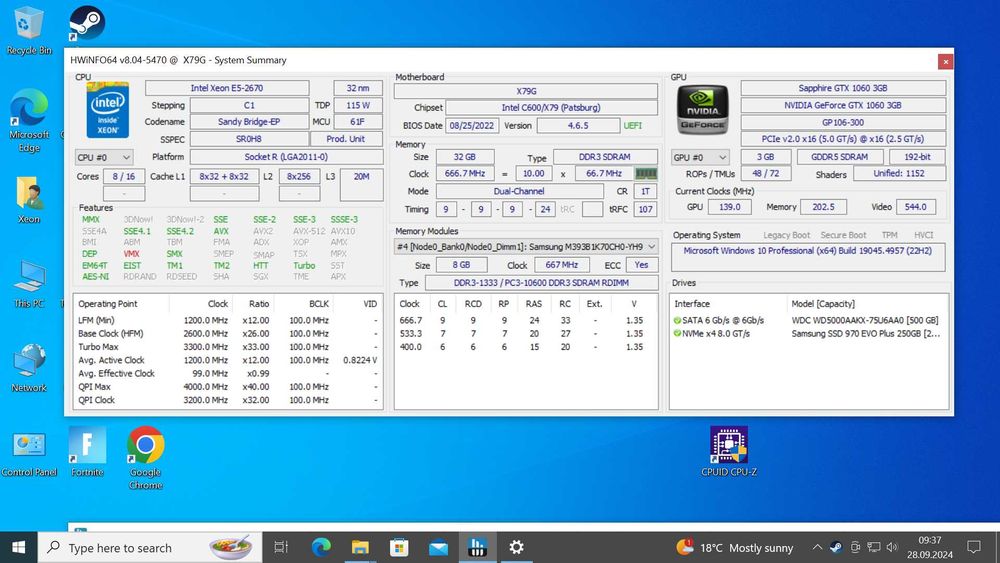Click the DDR3-1333 / PC3-10600 type field

541,282
